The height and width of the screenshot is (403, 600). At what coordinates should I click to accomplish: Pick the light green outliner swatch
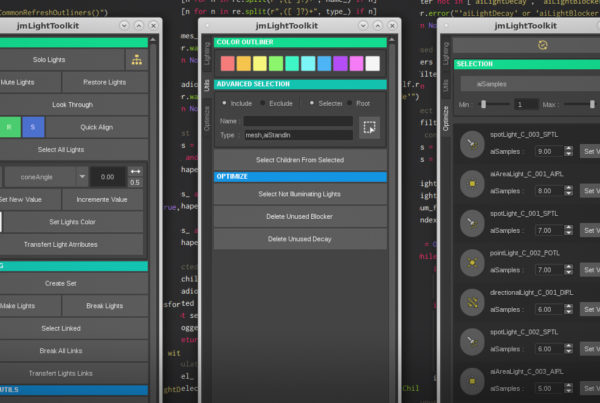pyautogui.click(x=276, y=64)
